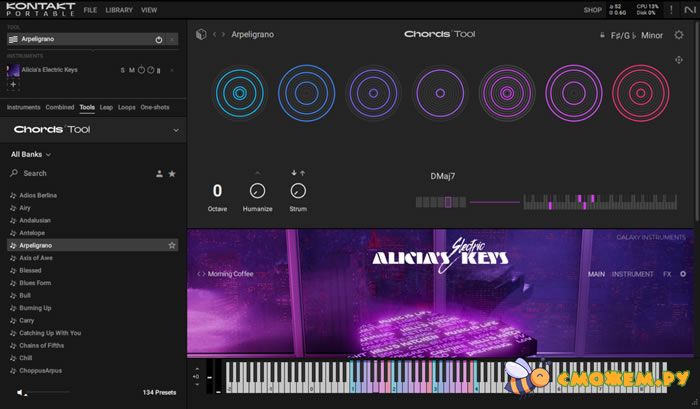Open the Chords Tool settings gear
The height and width of the screenshot is (409, 700).
(679, 34)
